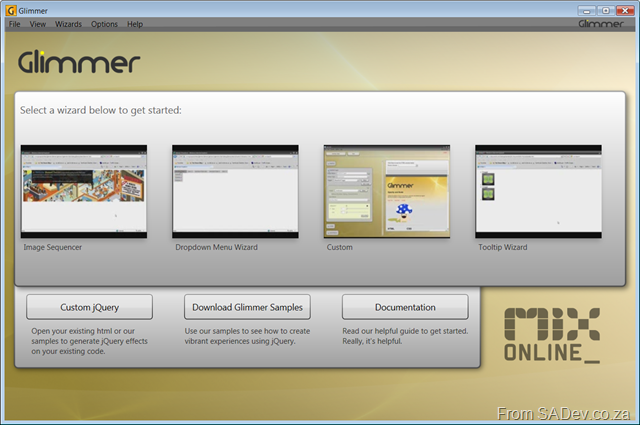Click the Glimmer app icon in title bar
This screenshot has height=425, width=640.
pos(11,10)
